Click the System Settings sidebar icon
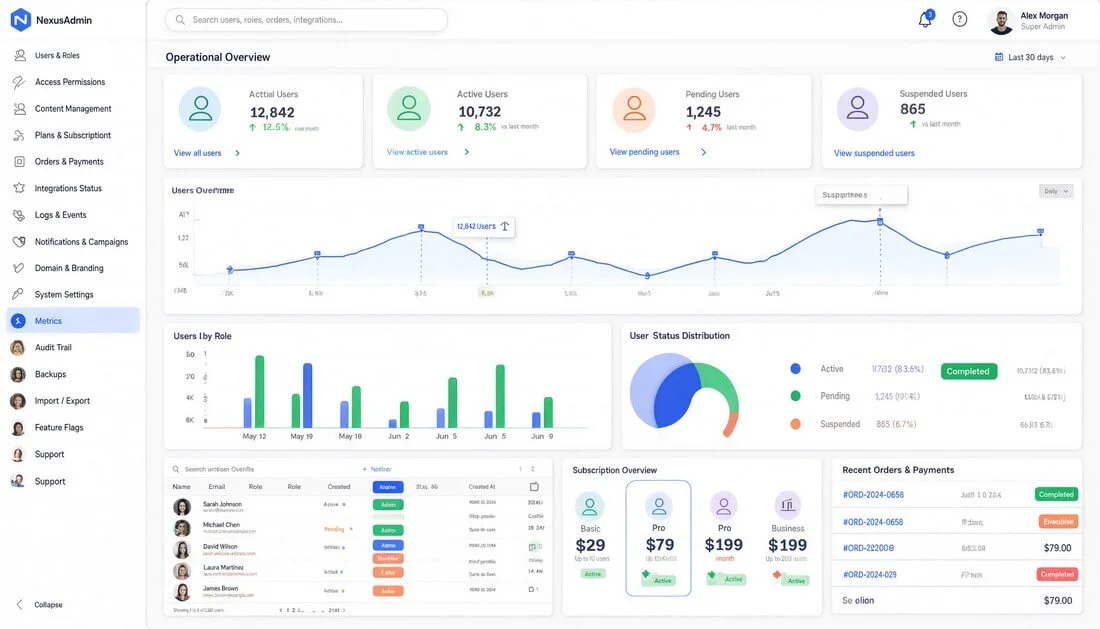 click(20, 295)
